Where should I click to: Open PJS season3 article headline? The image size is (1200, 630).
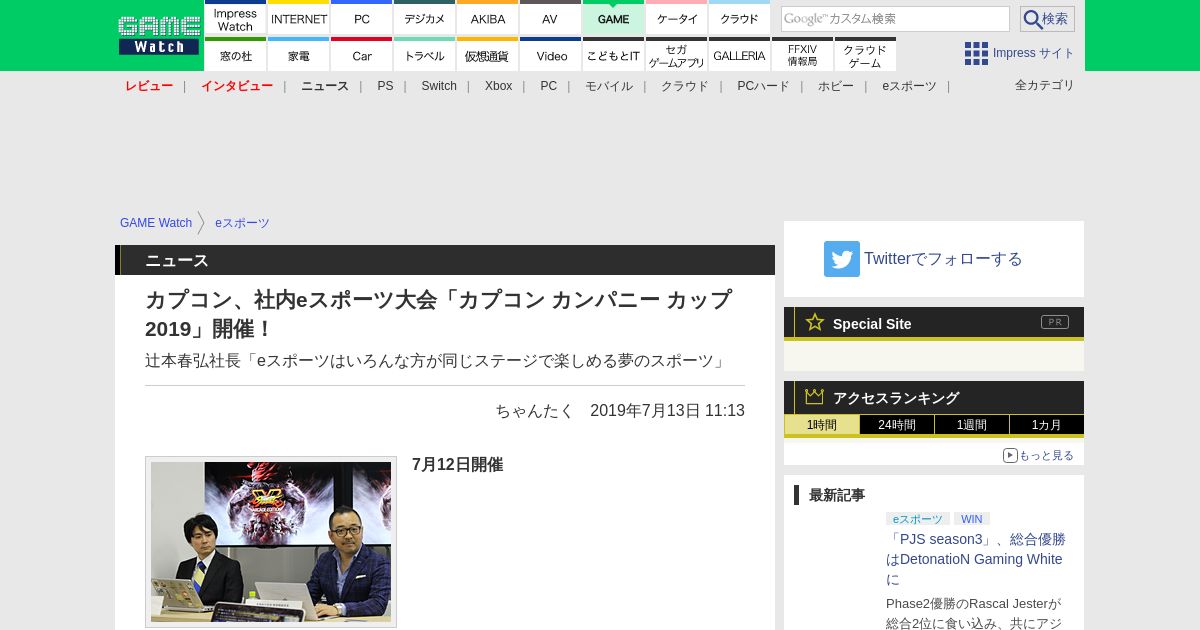pyautogui.click(x=976, y=559)
